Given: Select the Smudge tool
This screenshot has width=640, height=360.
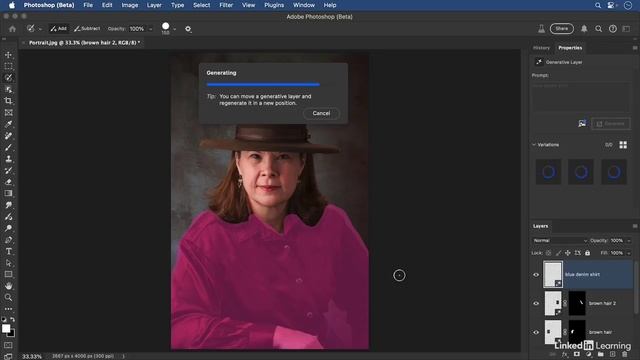Looking at the screenshot, I should coord(8,205).
